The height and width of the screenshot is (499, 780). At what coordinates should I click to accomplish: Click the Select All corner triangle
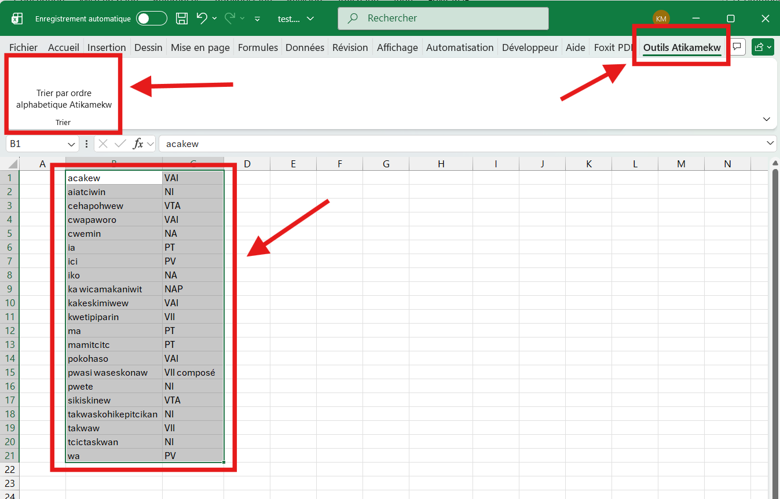(x=13, y=164)
